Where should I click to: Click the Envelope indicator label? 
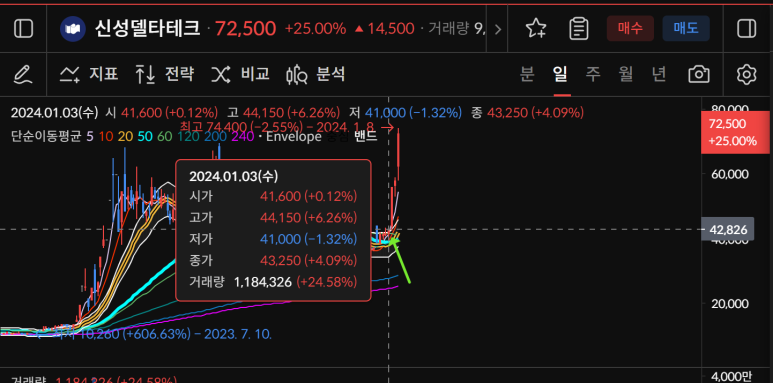coord(294,137)
